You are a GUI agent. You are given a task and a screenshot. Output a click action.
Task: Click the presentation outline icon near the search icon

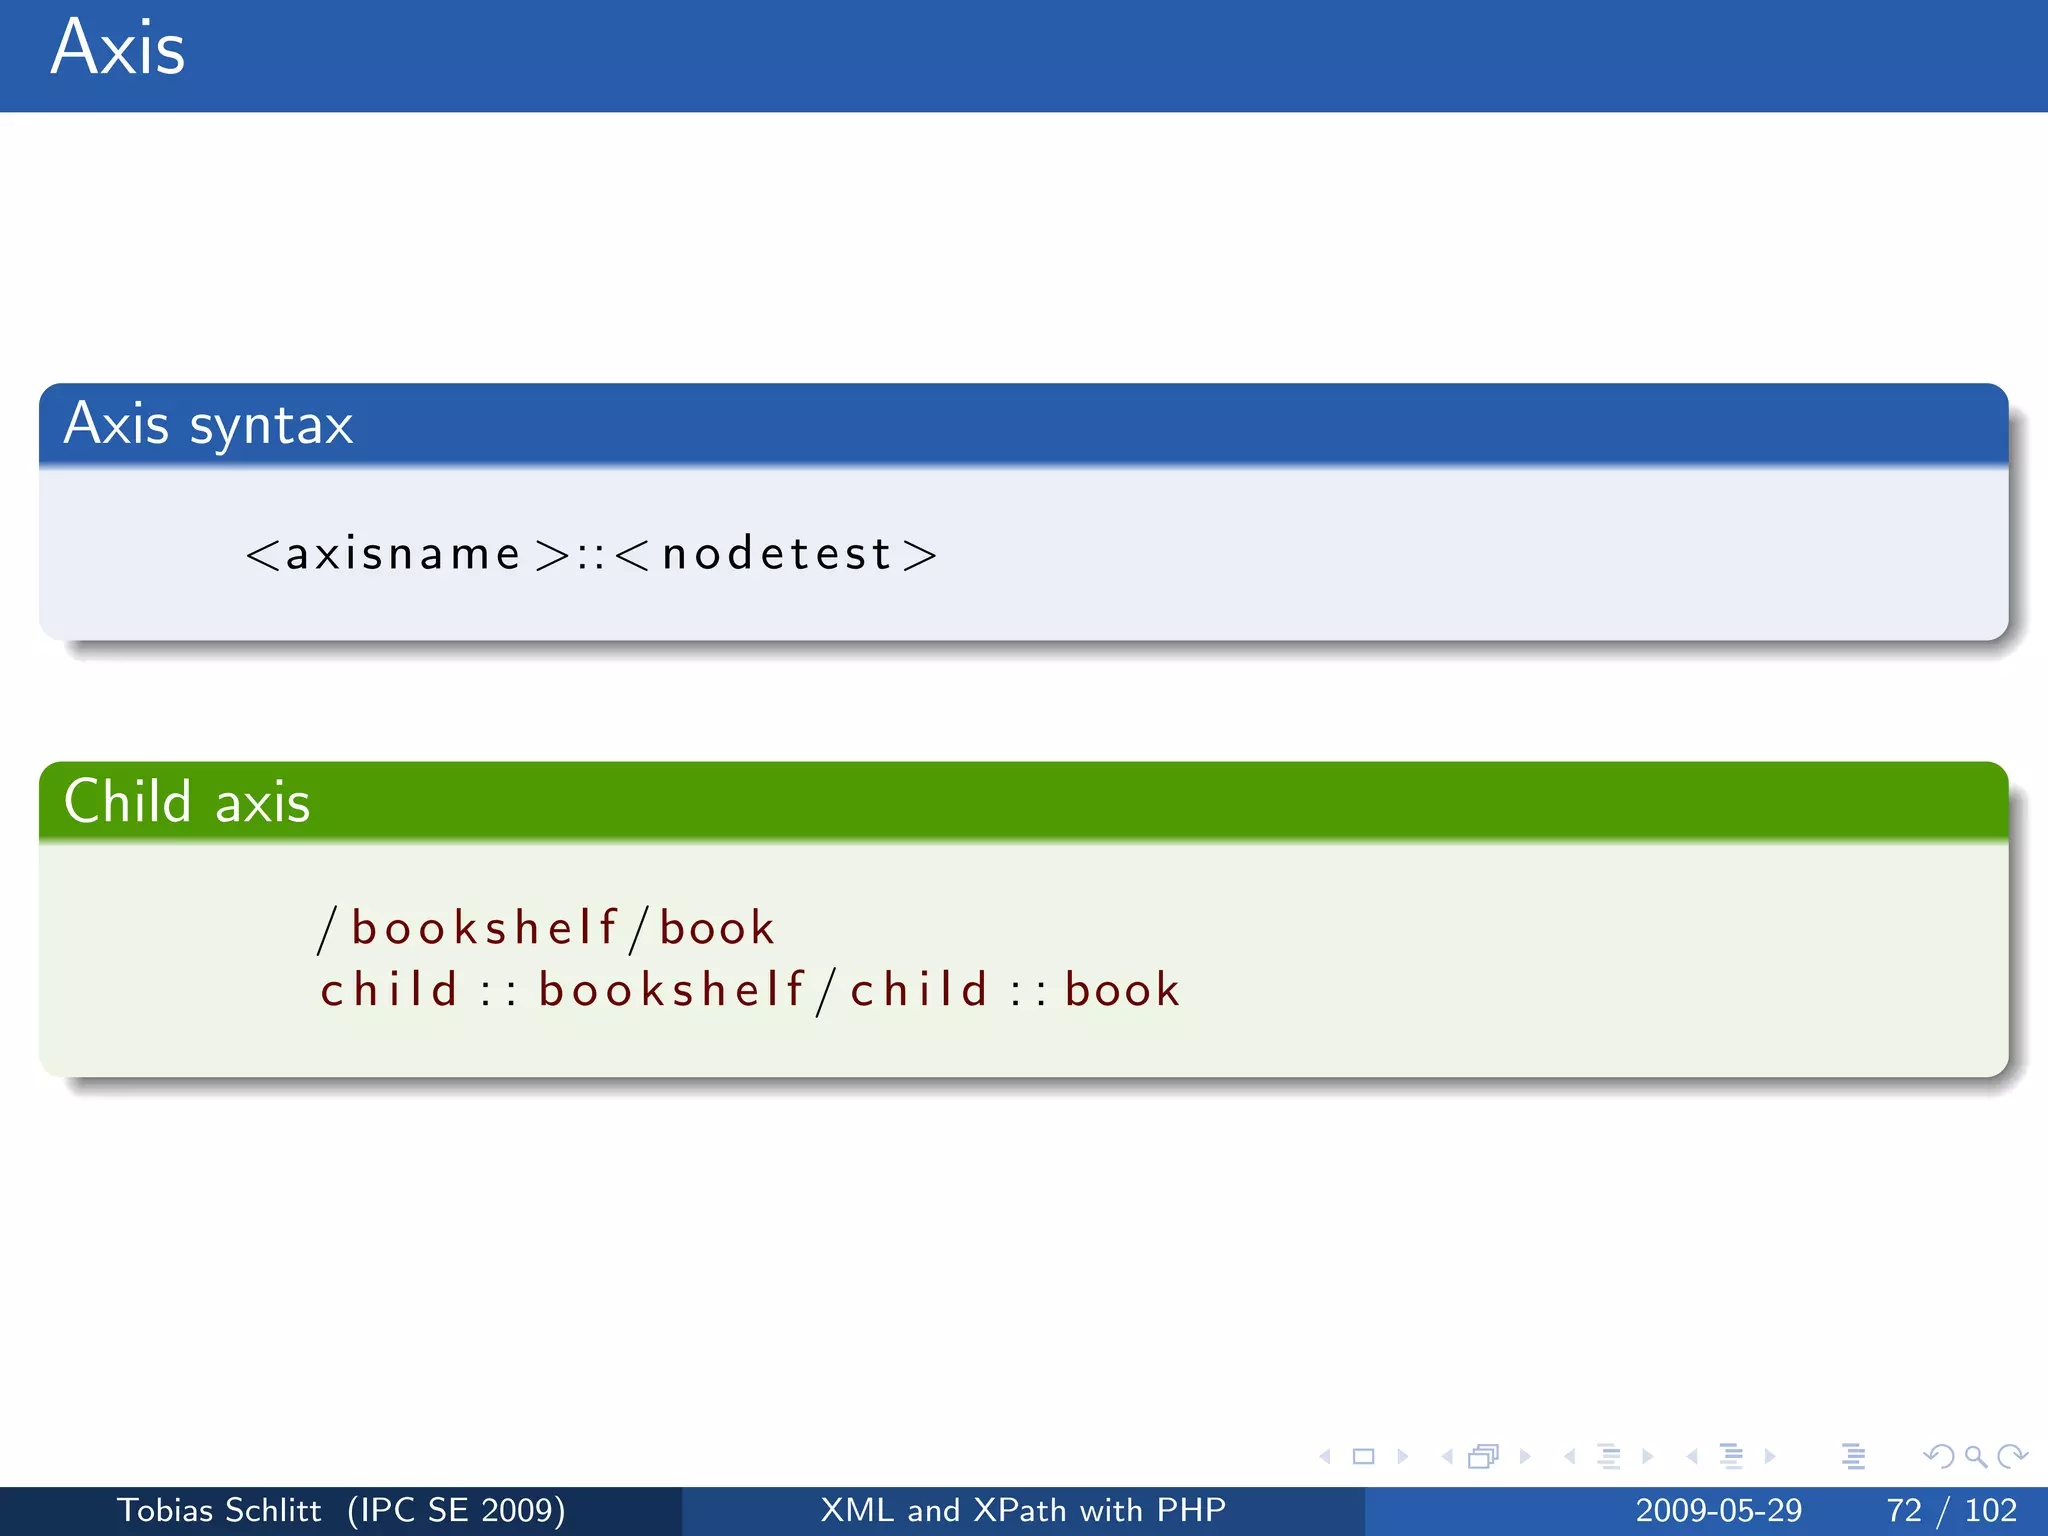tap(1853, 1457)
